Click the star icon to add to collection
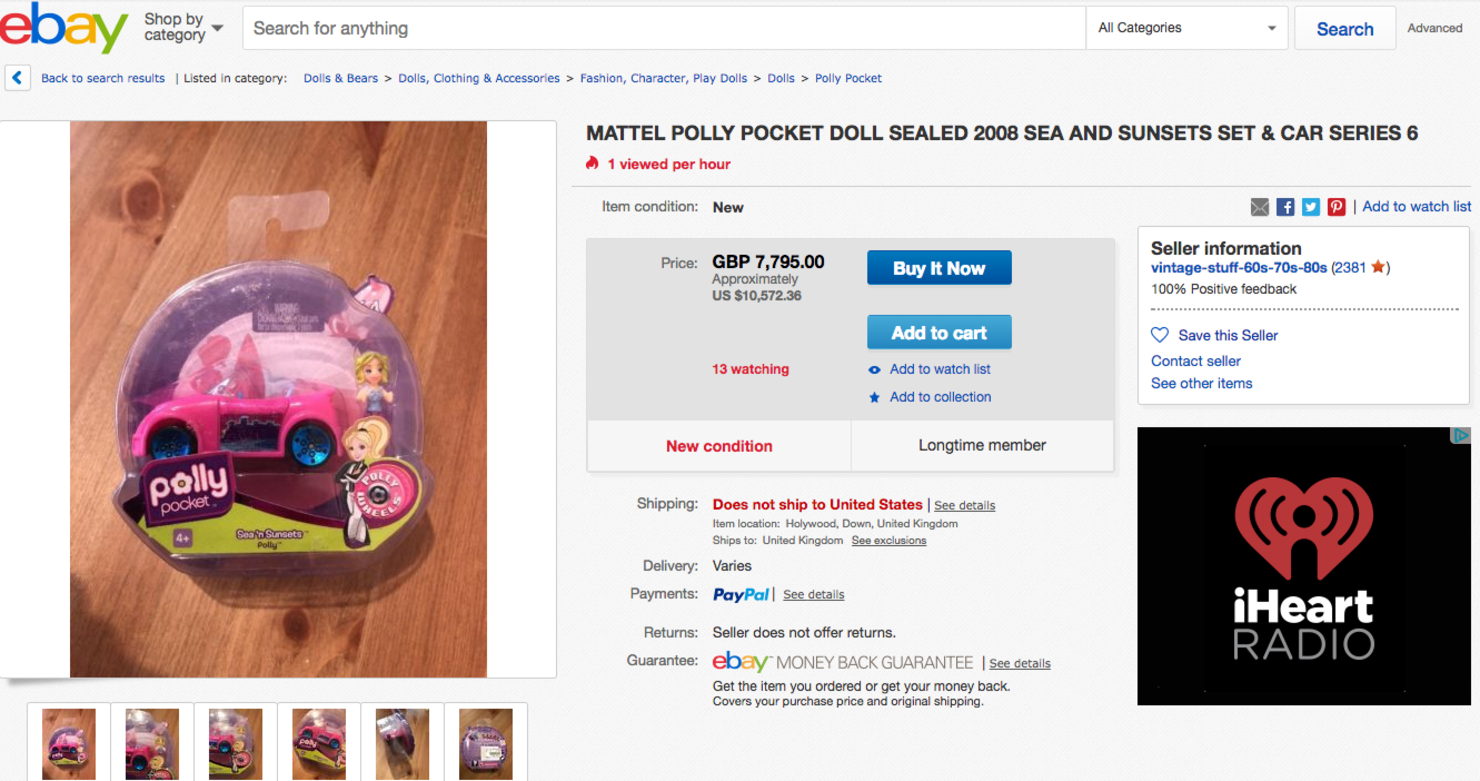The image size is (1480, 781). (875, 397)
